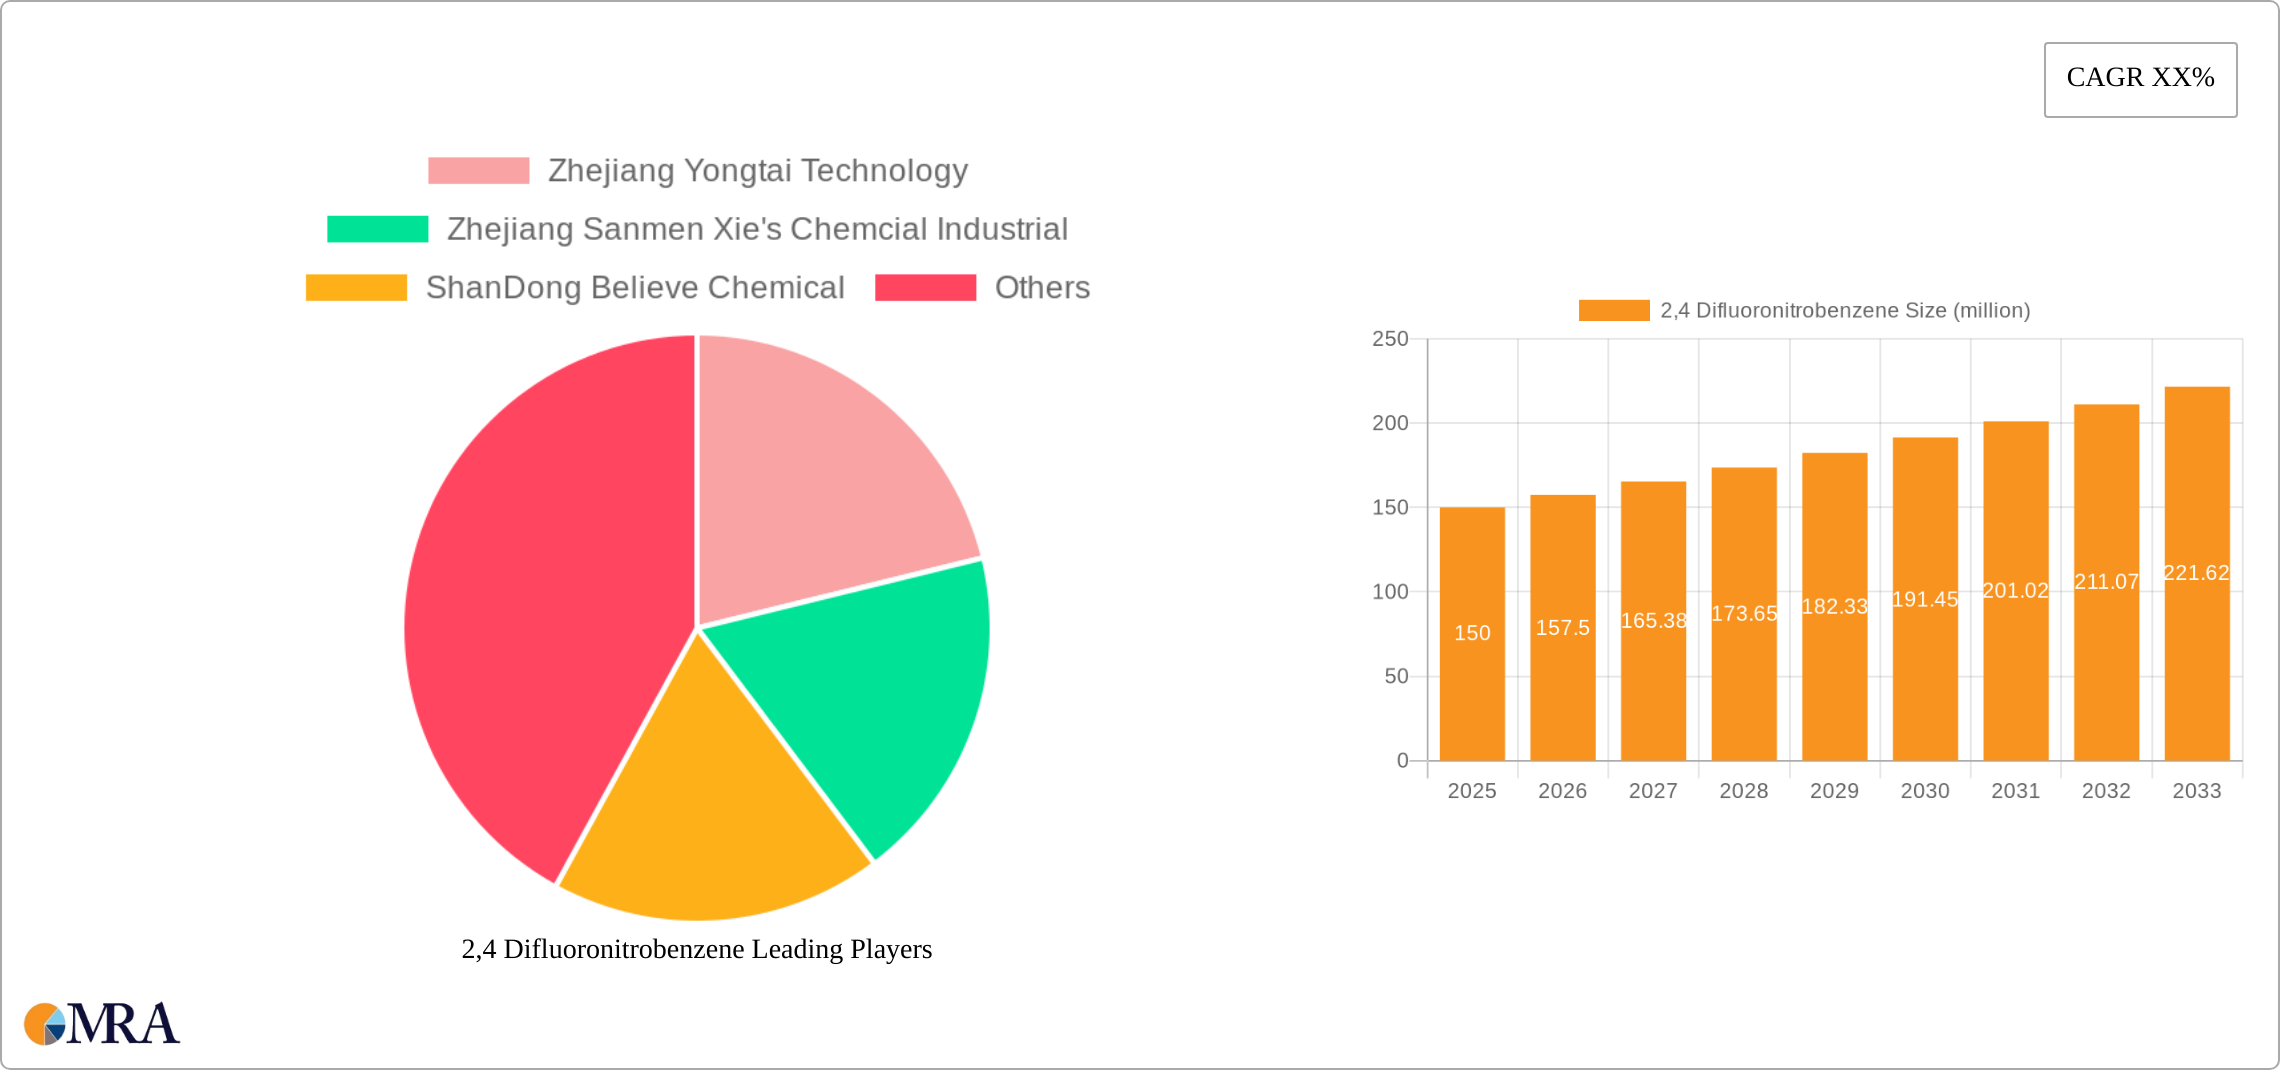Click the 2031 bar labeled 201.02
This screenshot has height=1070, width=2280.
2016,591
